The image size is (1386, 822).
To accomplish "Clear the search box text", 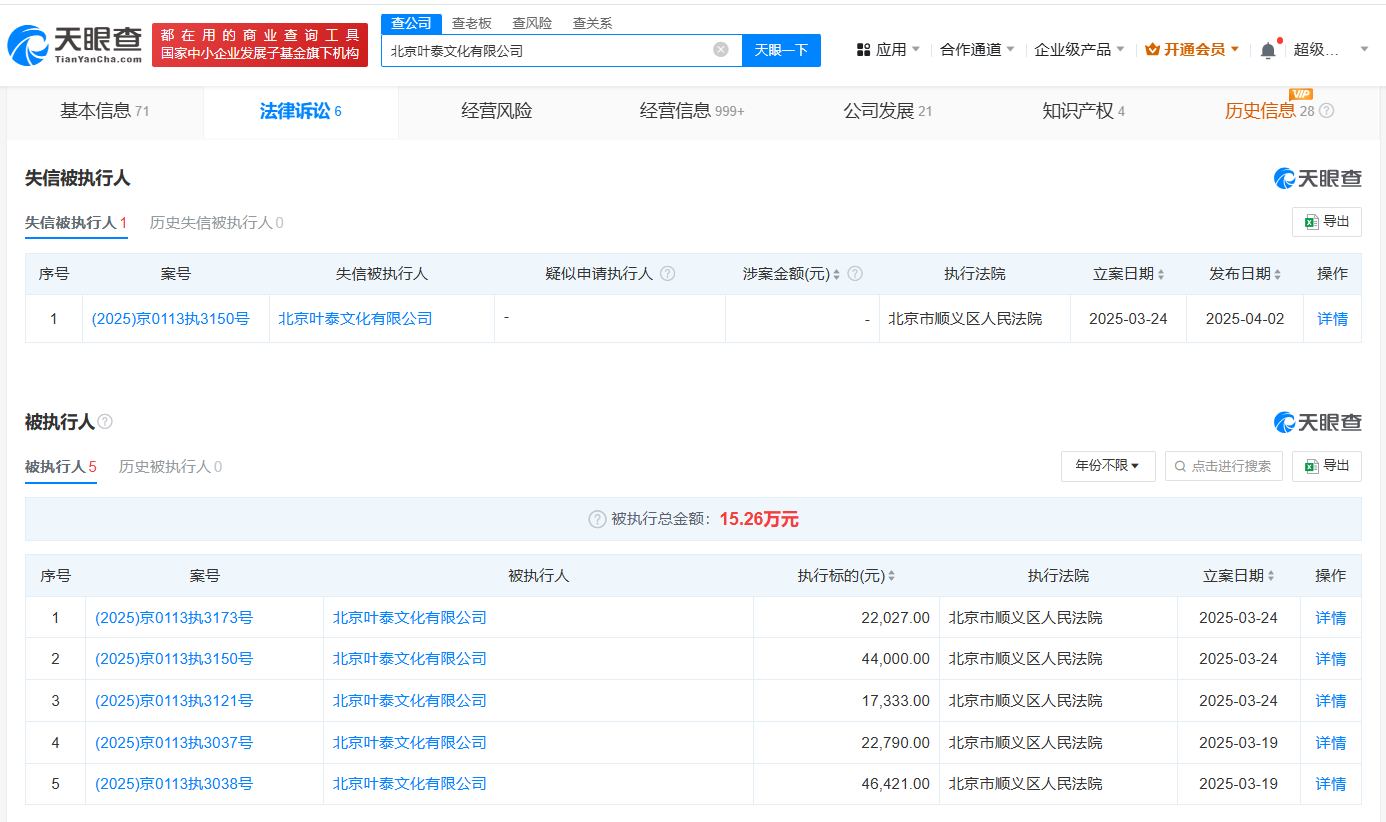I will (720, 50).
